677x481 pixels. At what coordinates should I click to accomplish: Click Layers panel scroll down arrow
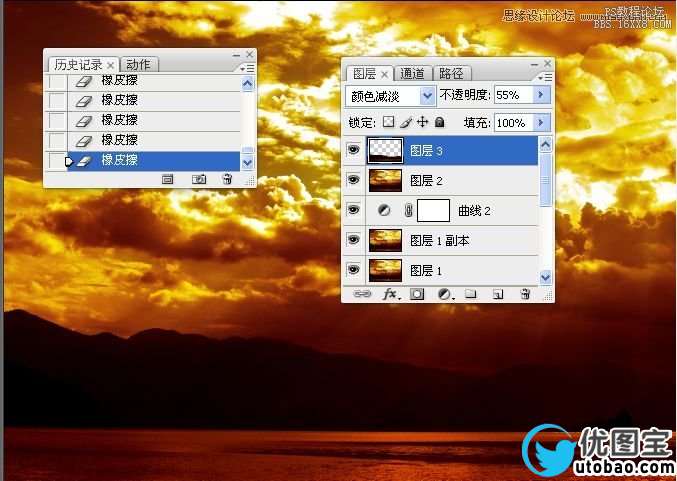545,277
